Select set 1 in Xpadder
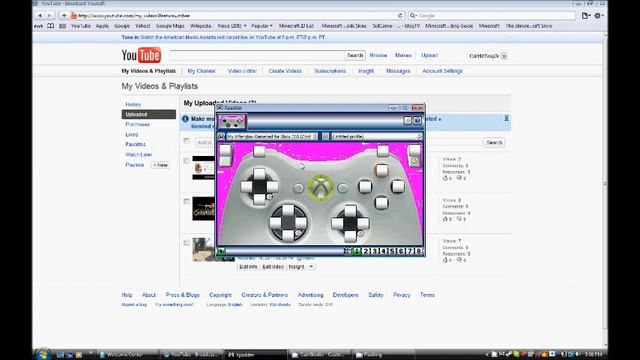640x360 pixels. 357,251
